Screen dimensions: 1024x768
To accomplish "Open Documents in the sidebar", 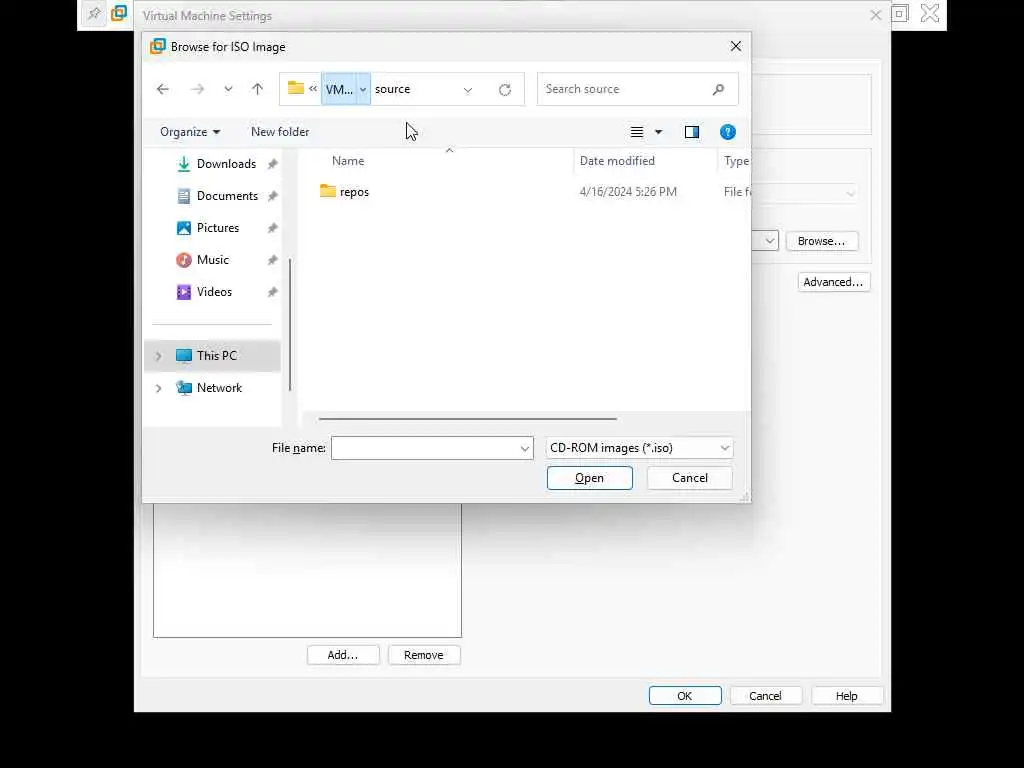I will click(227, 196).
